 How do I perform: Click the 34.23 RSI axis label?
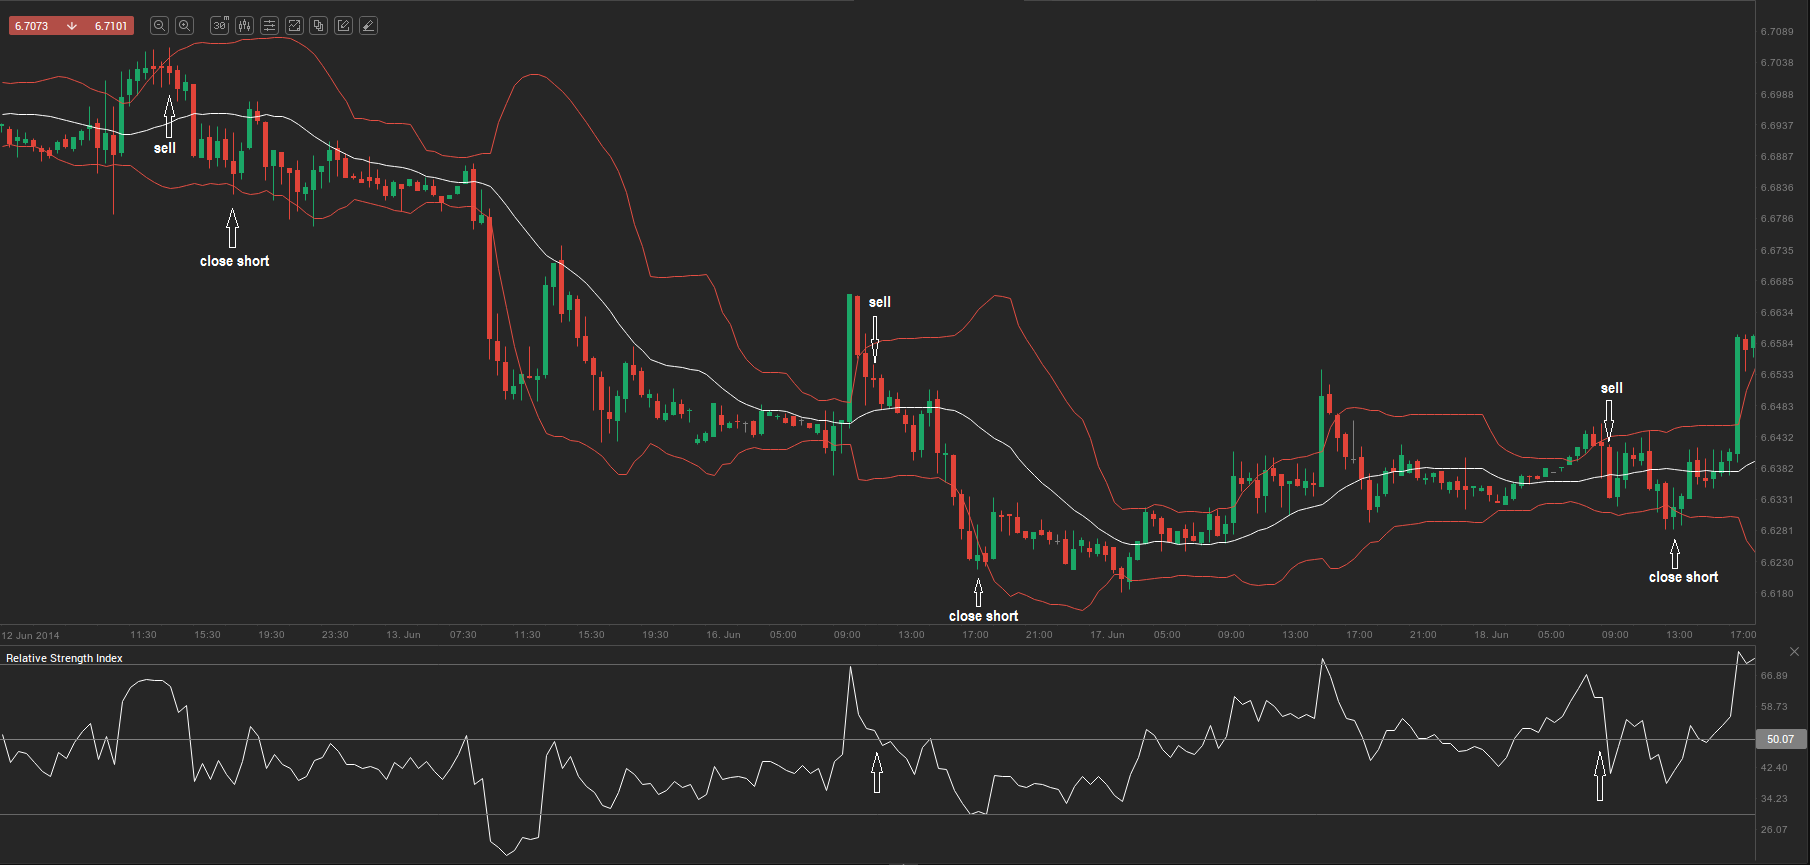pyautogui.click(x=1774, y=799)
